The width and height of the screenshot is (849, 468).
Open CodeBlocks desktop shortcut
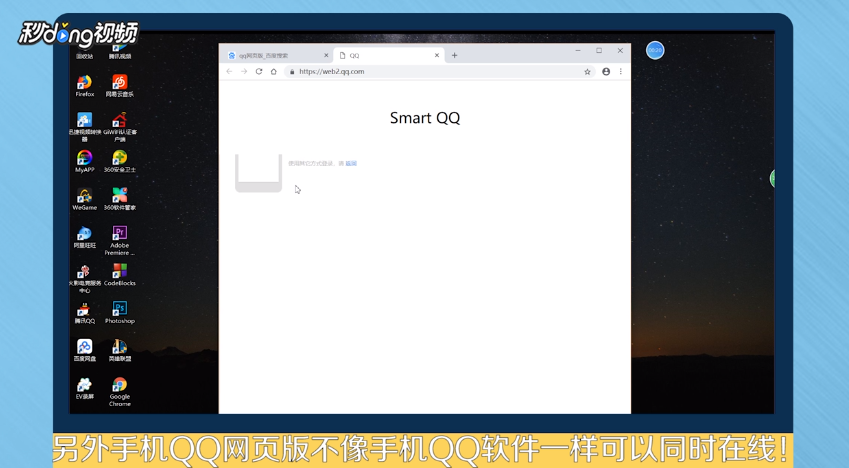(120, 275)
